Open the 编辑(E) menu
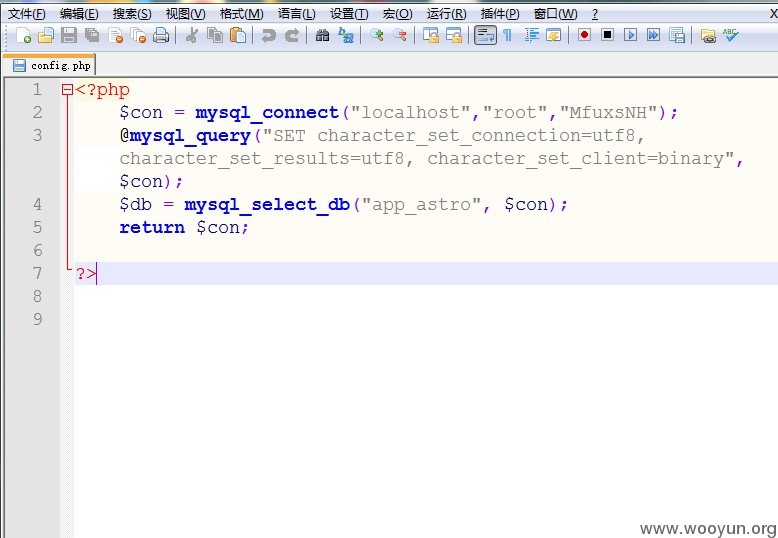 (79, 14)
